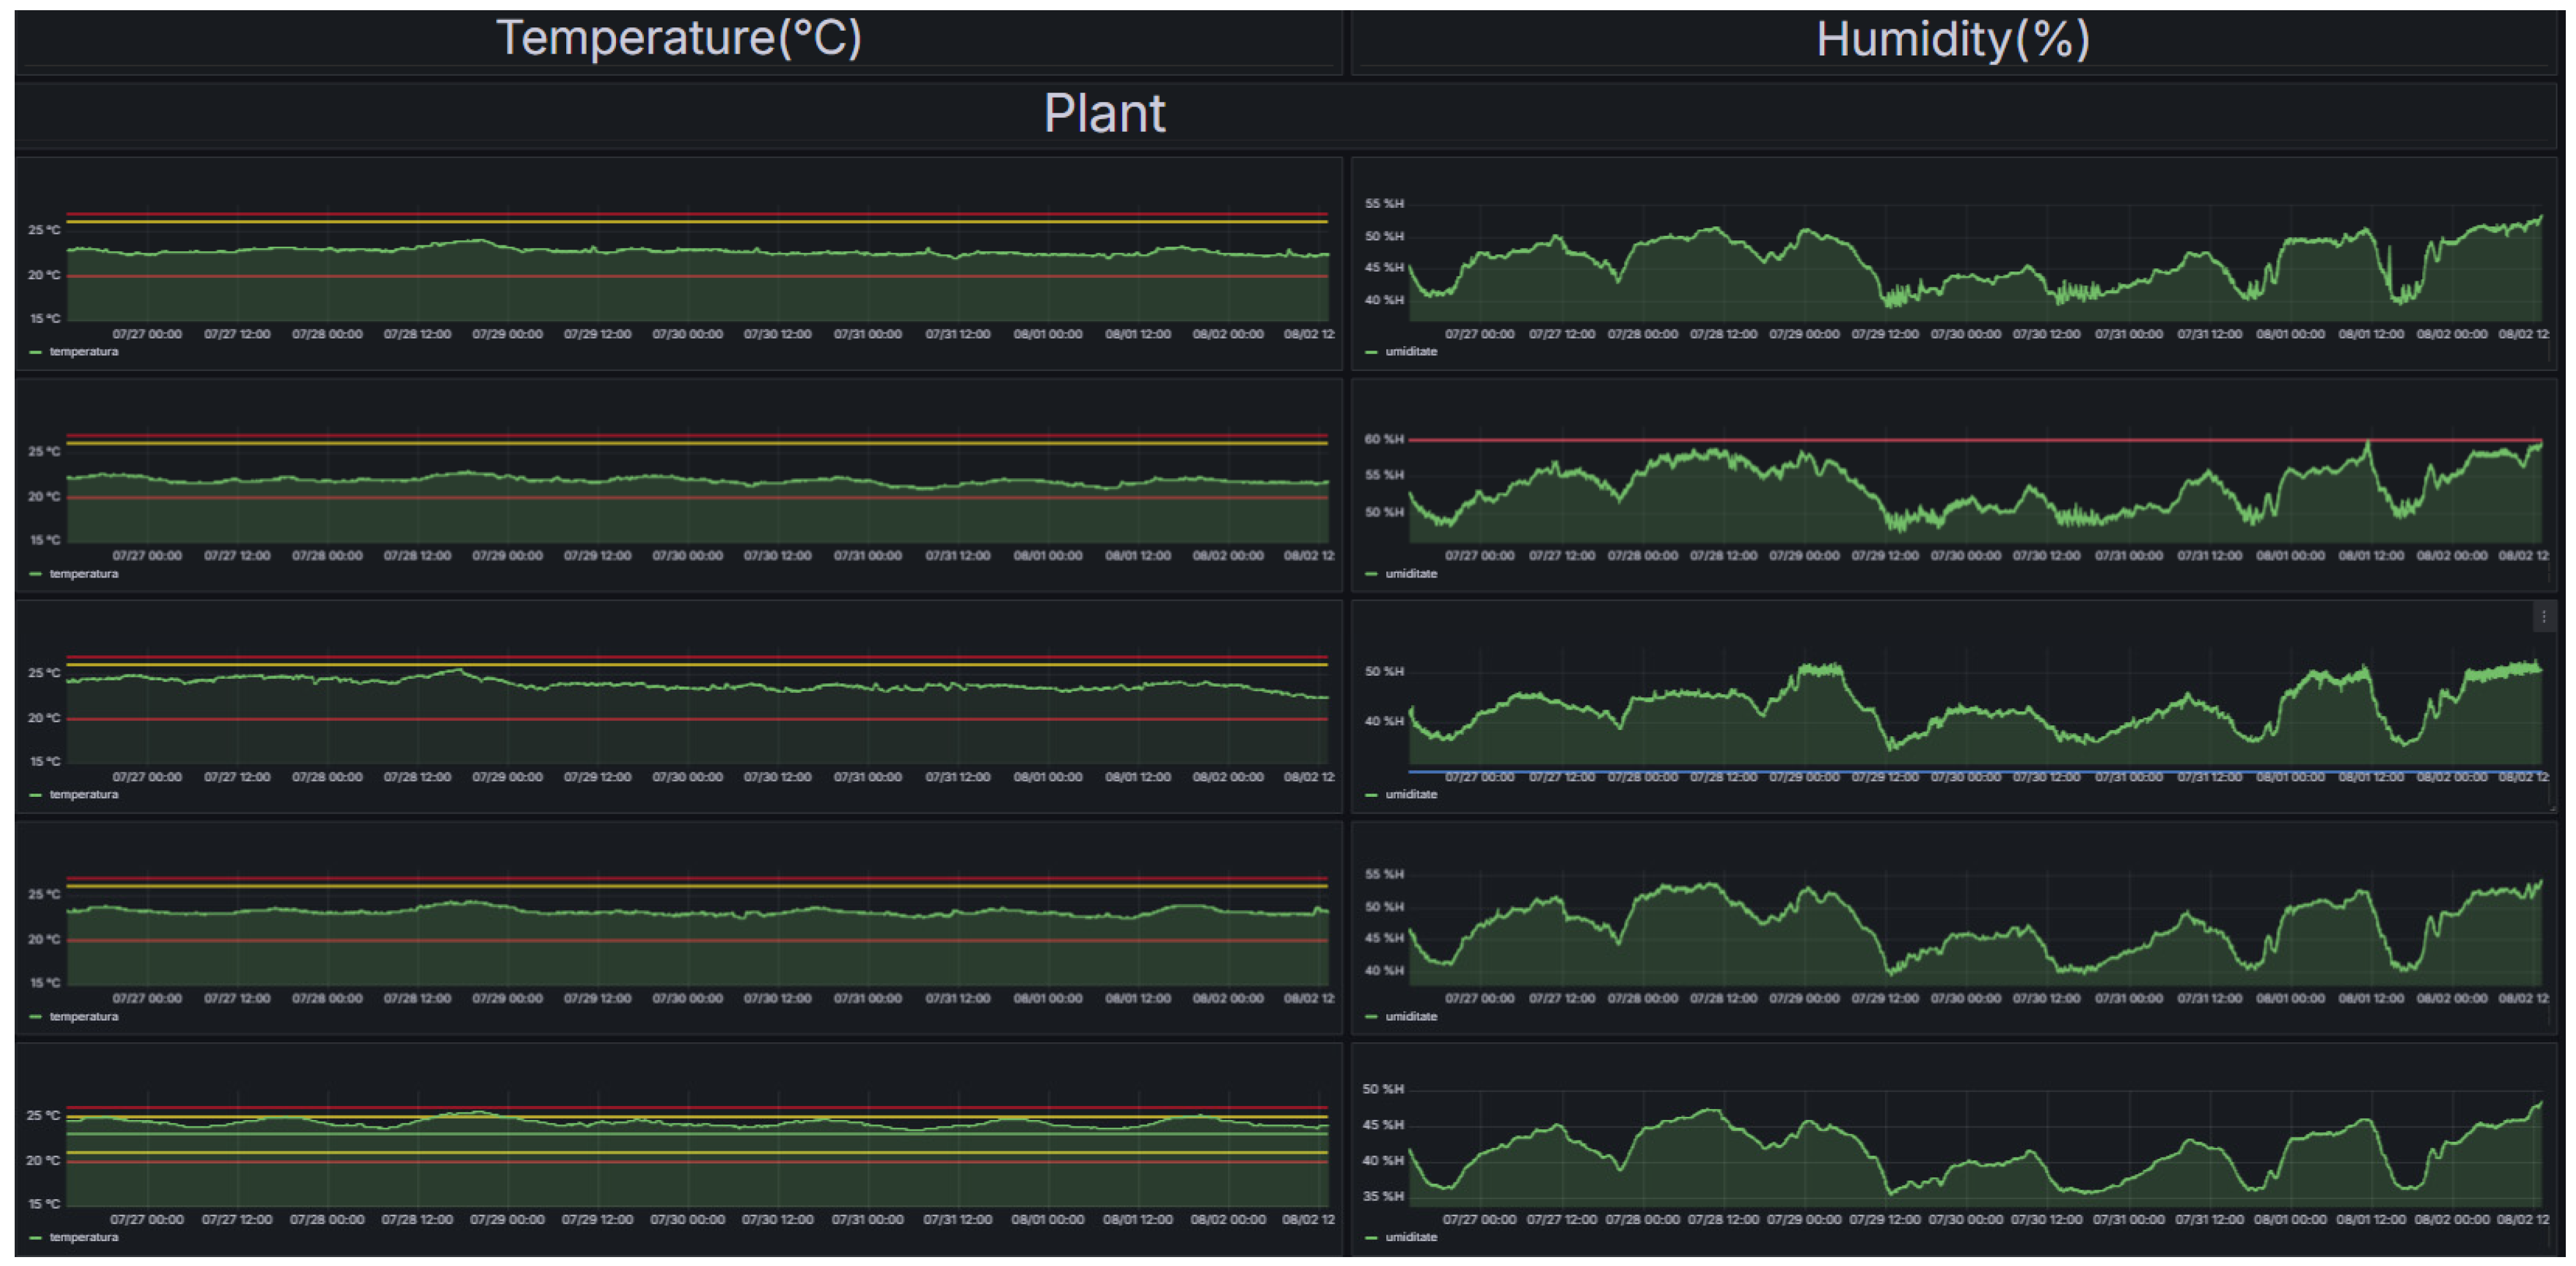
Task: Toggle the umiditate legend in the fourth humidity panel
Action: coord(1411,1017)
